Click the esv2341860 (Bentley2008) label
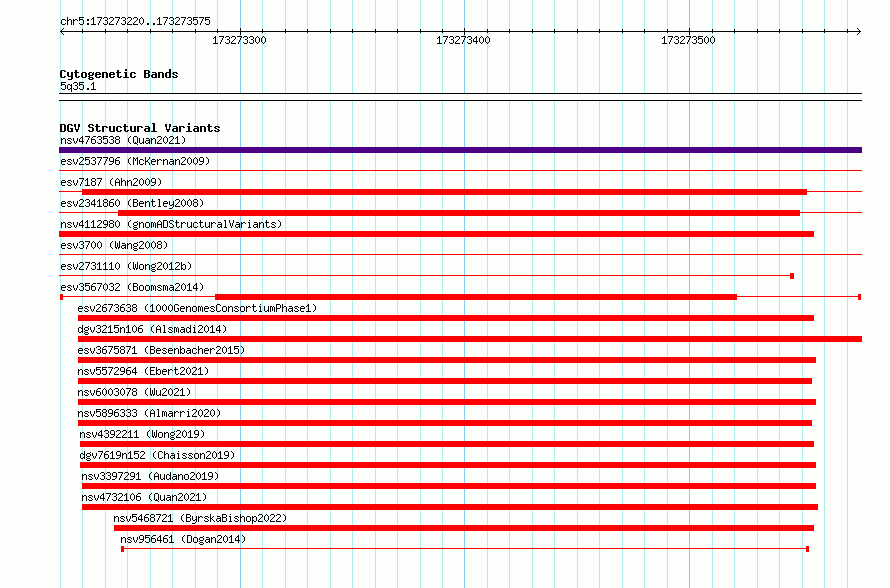Viewport: 890px width, 588px height. (132, 203)
